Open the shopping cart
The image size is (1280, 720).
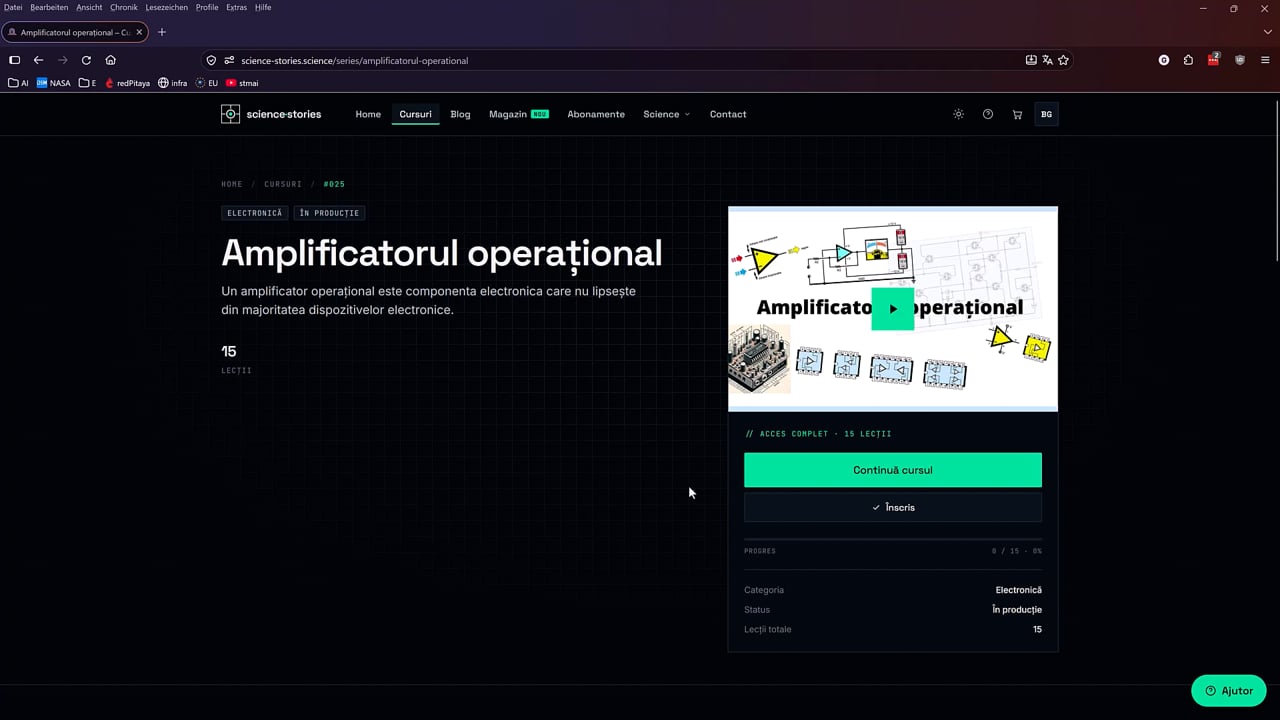point(1017,114)
